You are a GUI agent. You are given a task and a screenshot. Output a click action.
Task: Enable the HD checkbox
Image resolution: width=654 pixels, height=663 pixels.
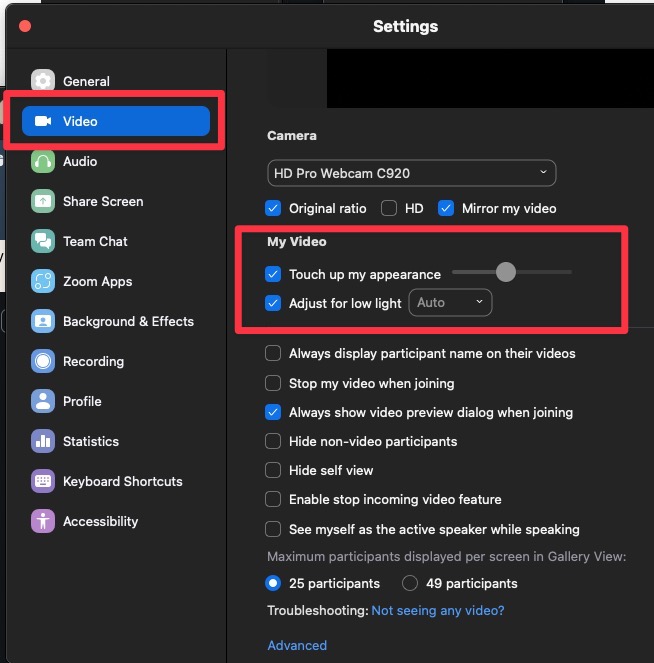[x=389, y=208]
